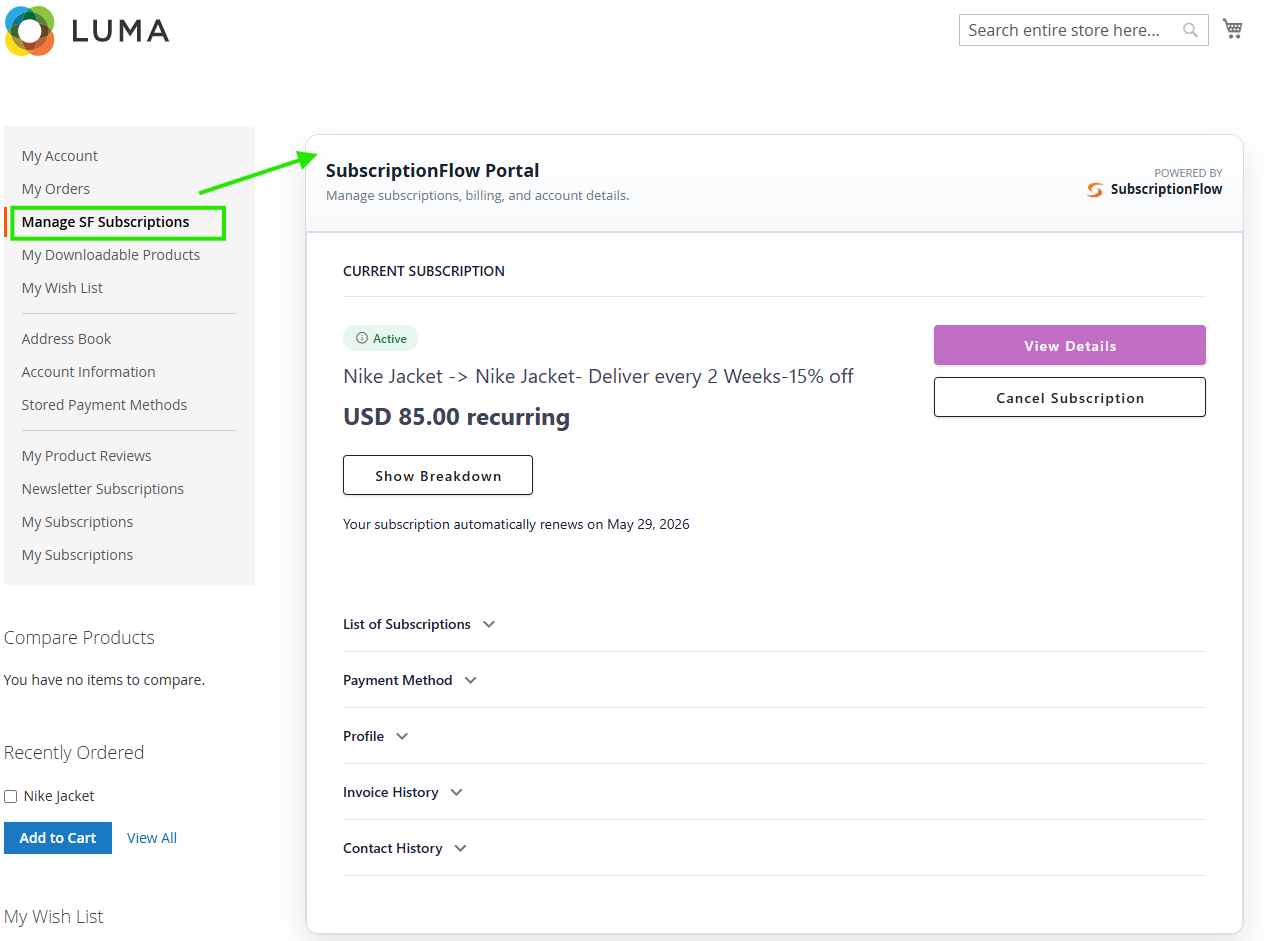
Task: Click the SubscriptionFlow logo in portal header
Action: coord(1155,189)
